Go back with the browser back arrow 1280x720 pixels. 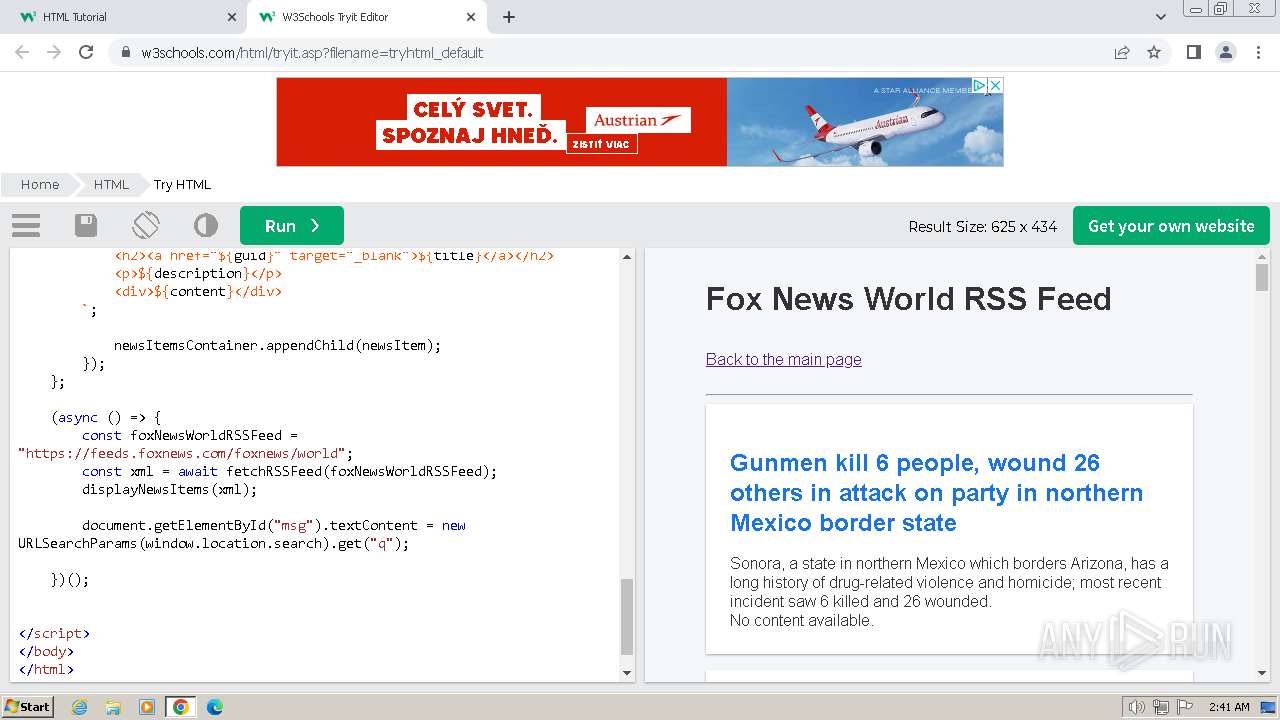point(22,52)
